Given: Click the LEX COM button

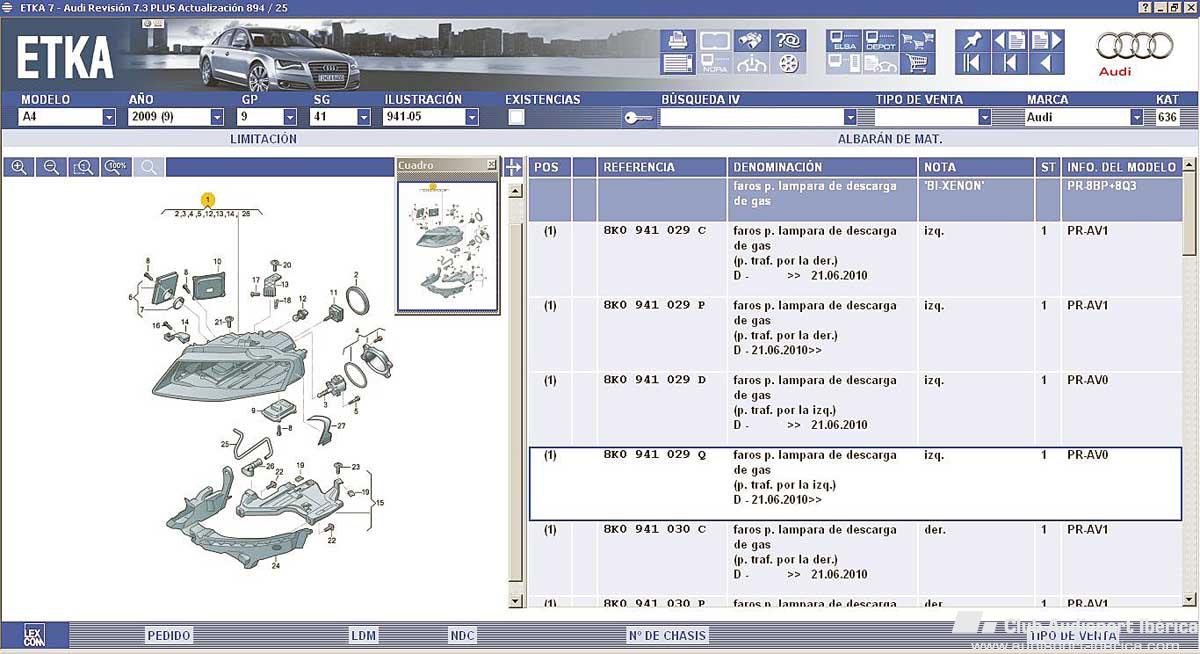Looking at the screenshot, I should pyautogui.click(x=35, y=634).
